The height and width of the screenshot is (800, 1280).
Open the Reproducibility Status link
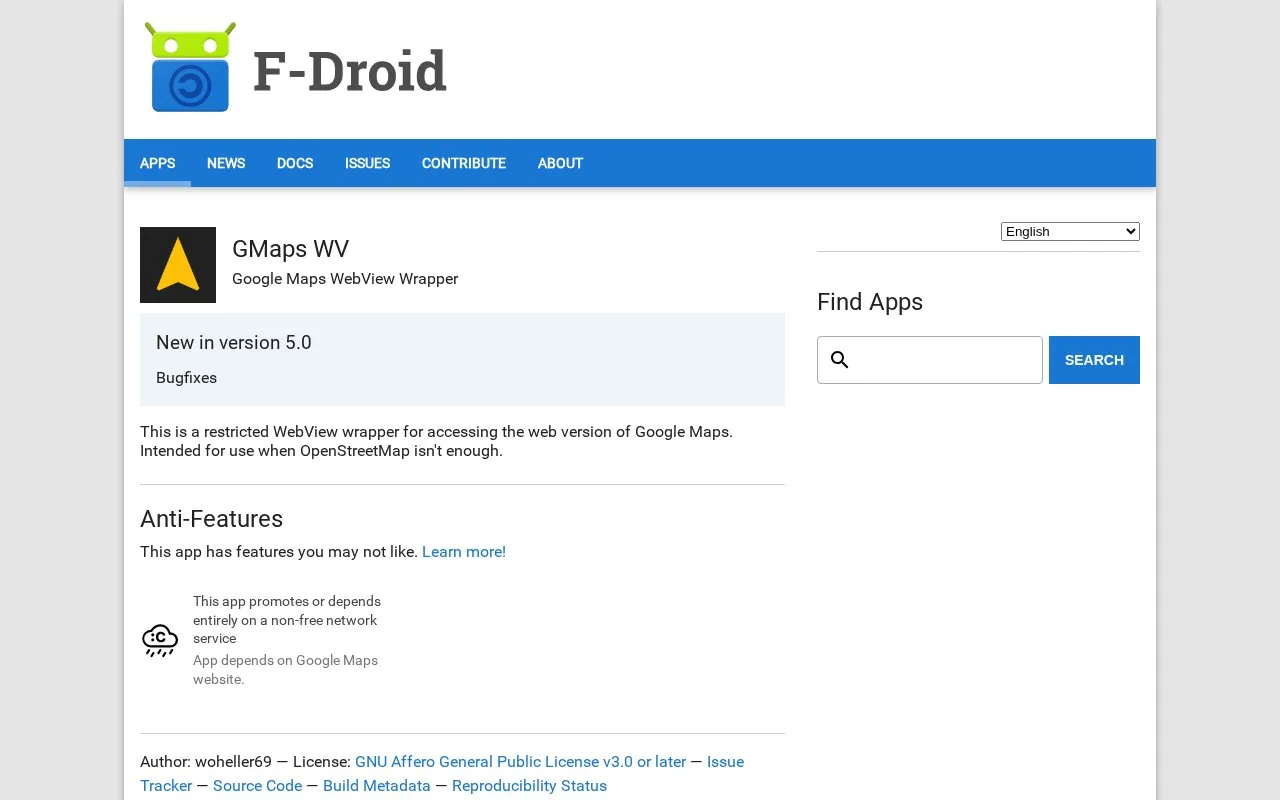click(529, 786)
